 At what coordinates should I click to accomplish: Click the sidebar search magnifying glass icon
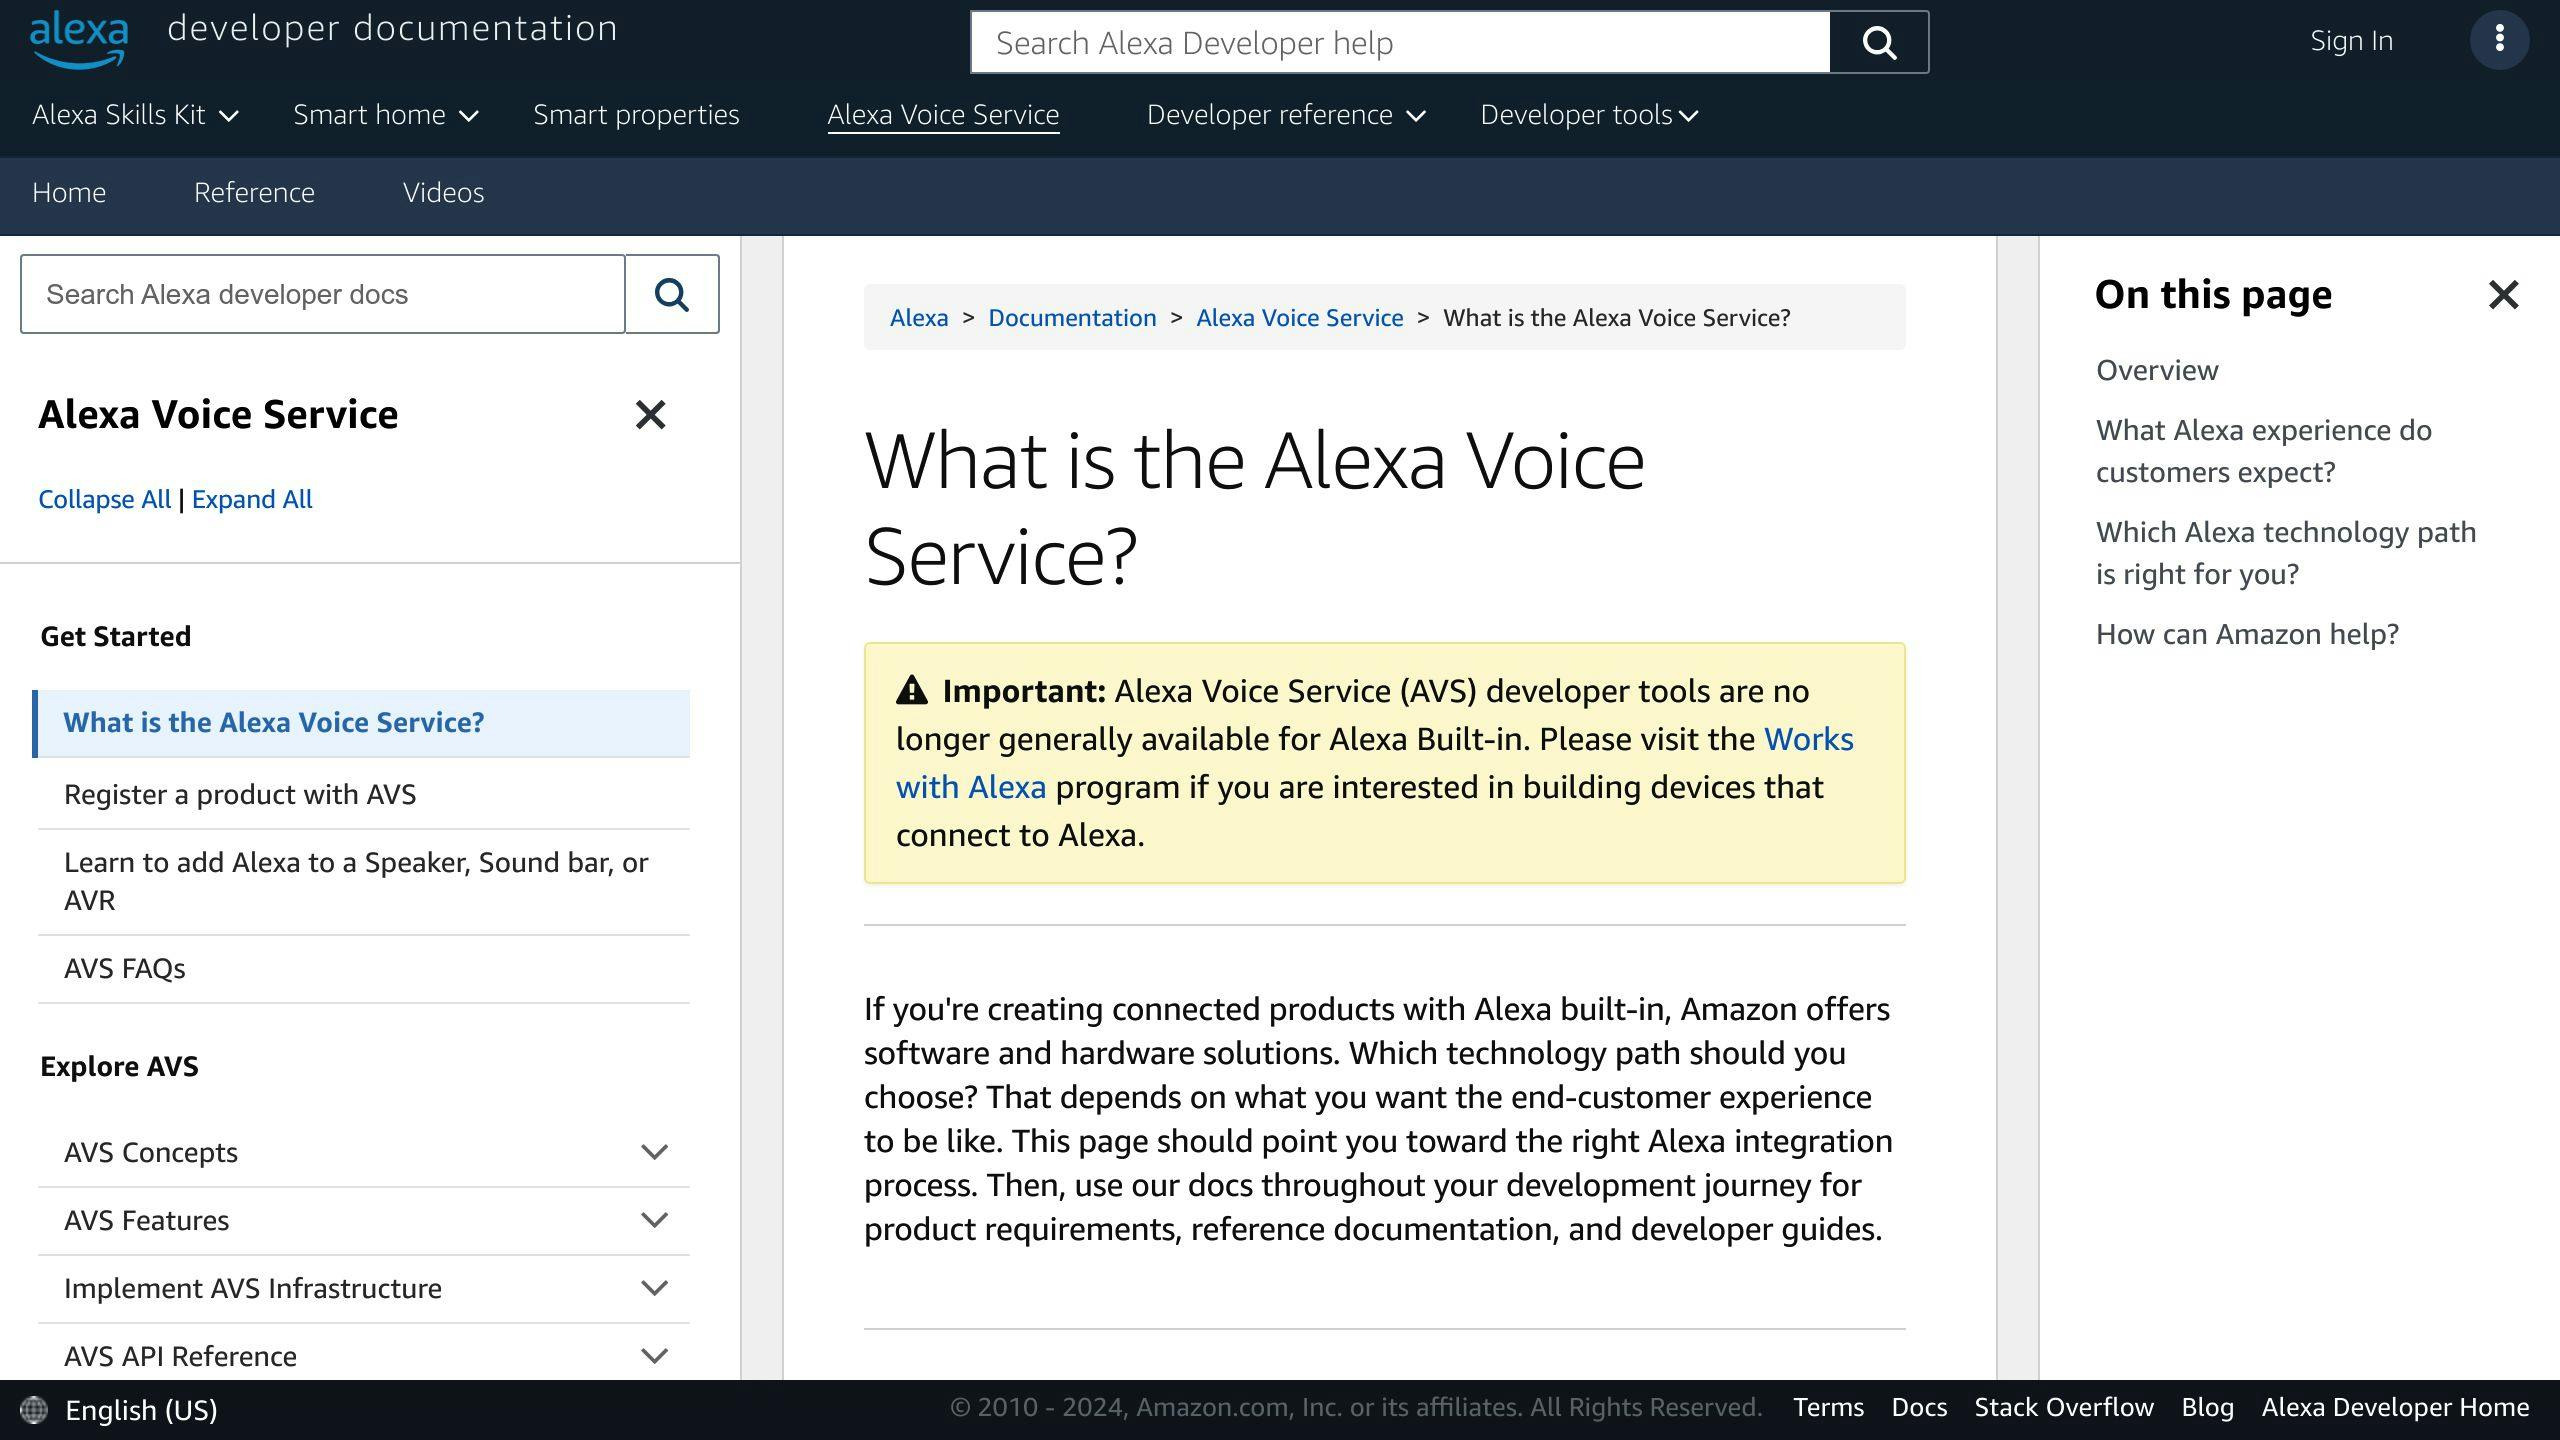(x=672, y=295)
